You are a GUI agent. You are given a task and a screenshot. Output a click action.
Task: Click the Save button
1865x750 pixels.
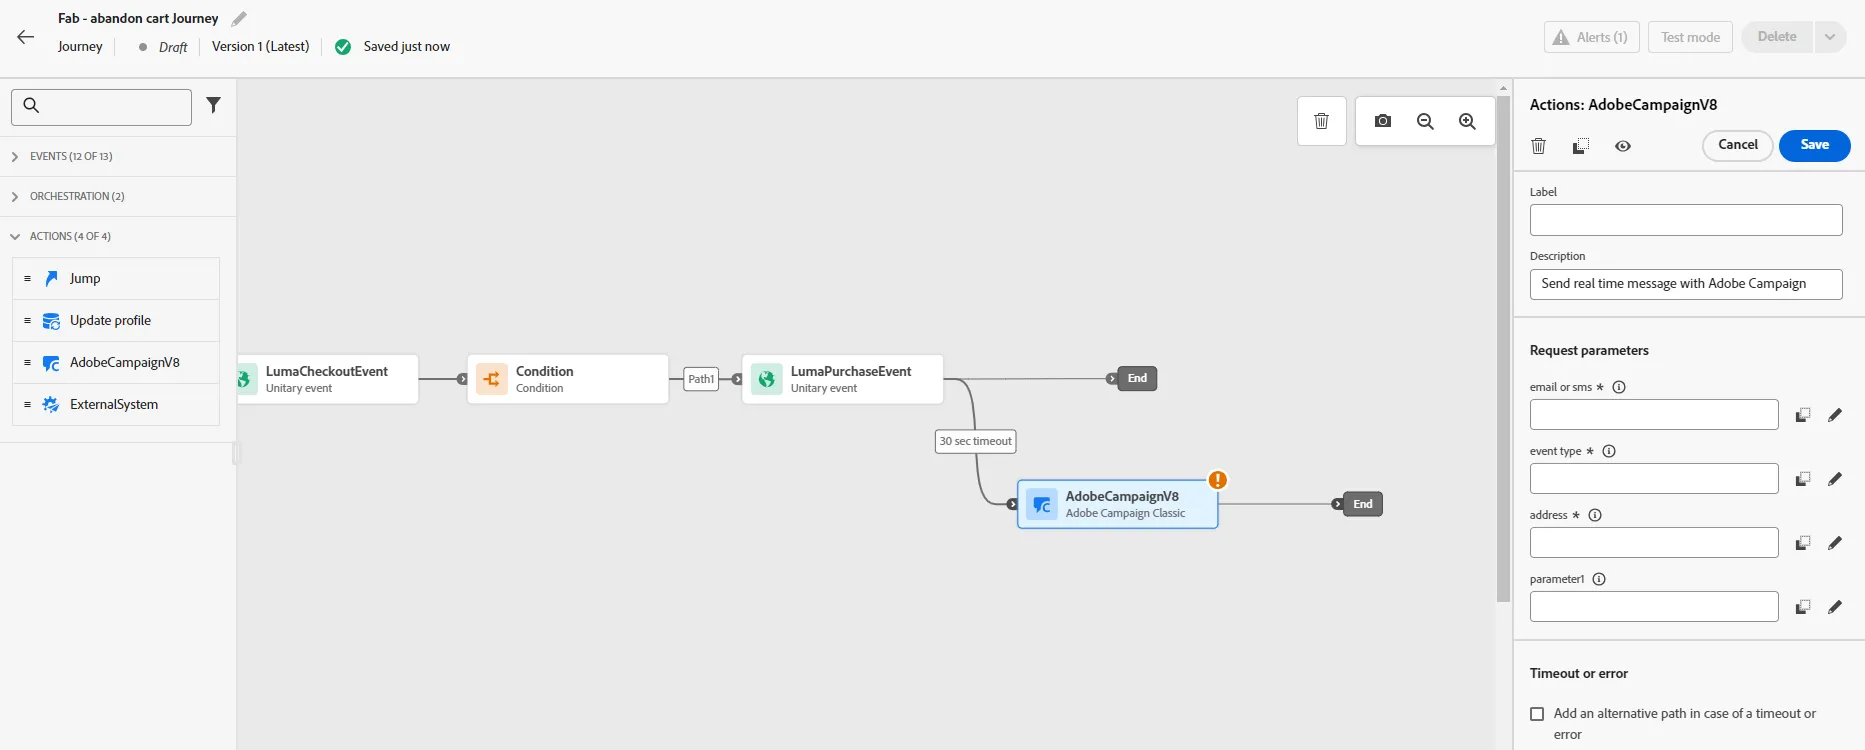(x=1814, y=145)
